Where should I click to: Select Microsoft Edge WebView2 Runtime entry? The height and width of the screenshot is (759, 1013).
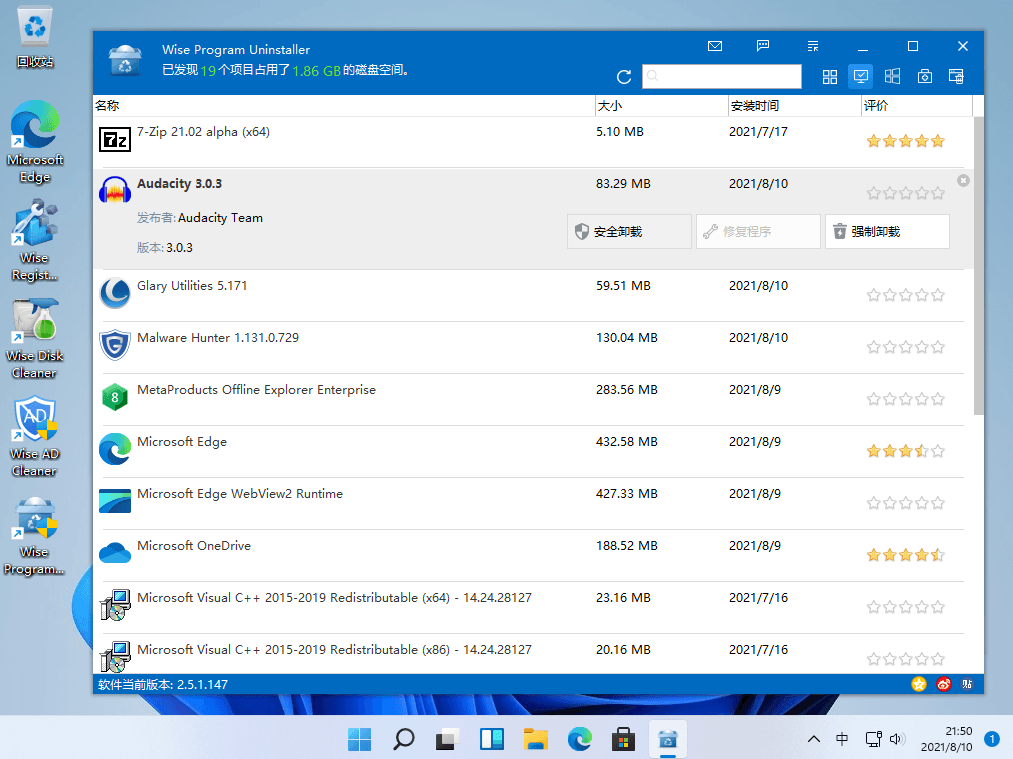(533, 504)
